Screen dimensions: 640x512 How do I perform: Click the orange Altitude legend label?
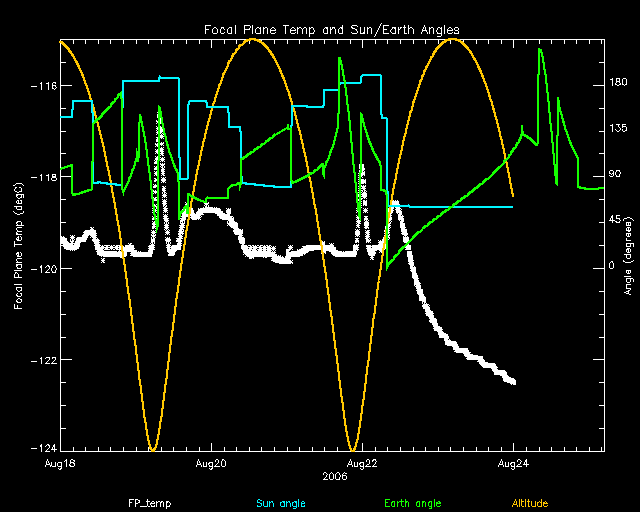tap(535, 502)
